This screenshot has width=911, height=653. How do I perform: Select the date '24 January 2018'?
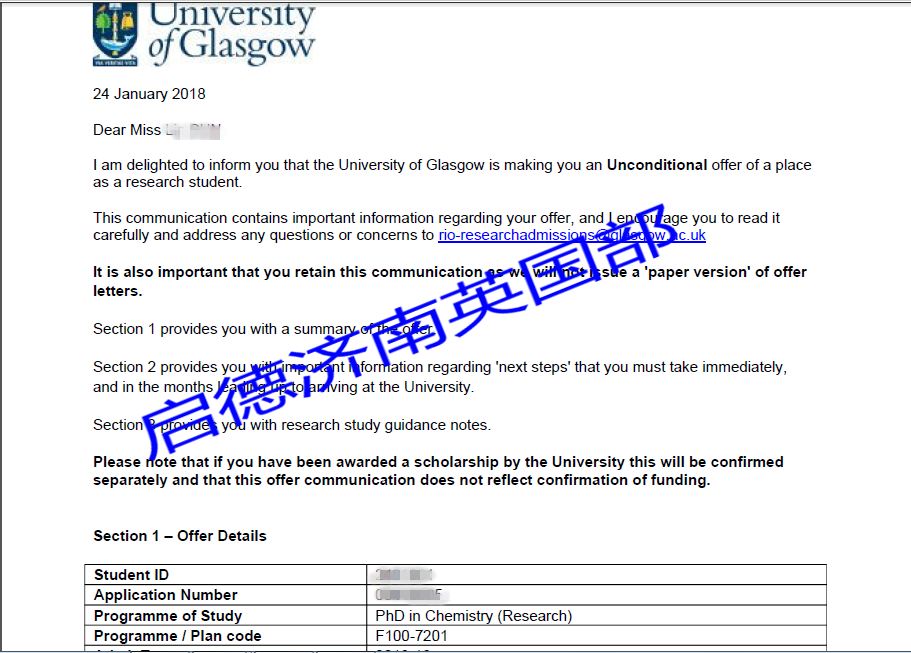[x=149, y=94]
